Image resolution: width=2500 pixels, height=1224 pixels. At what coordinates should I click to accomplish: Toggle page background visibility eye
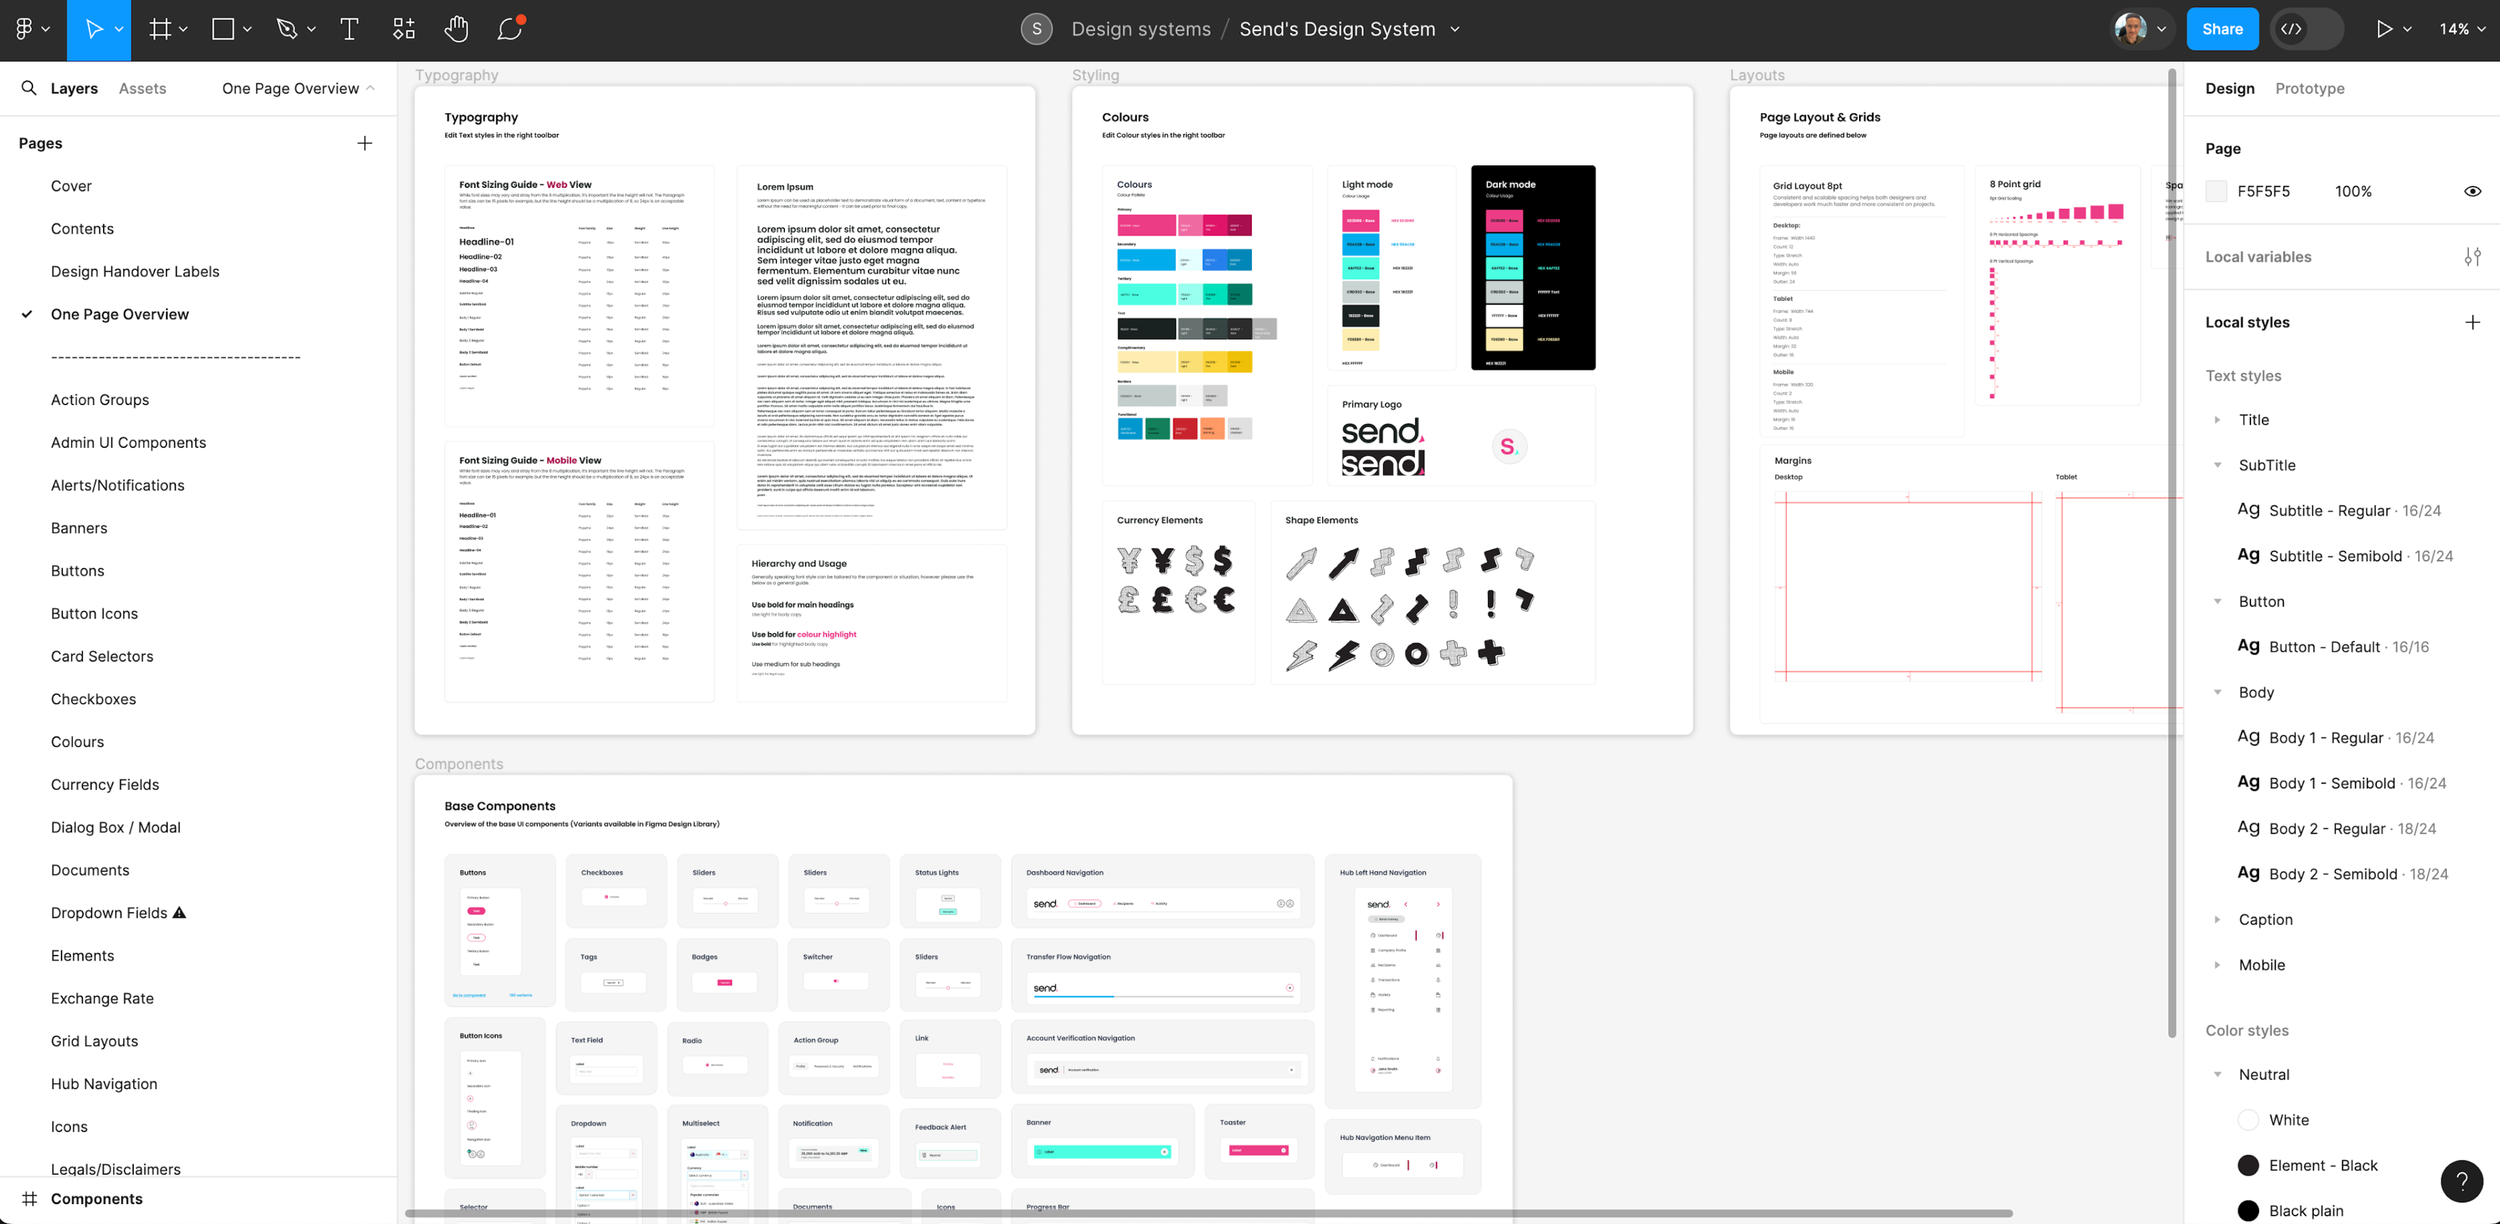(2472, 191)
